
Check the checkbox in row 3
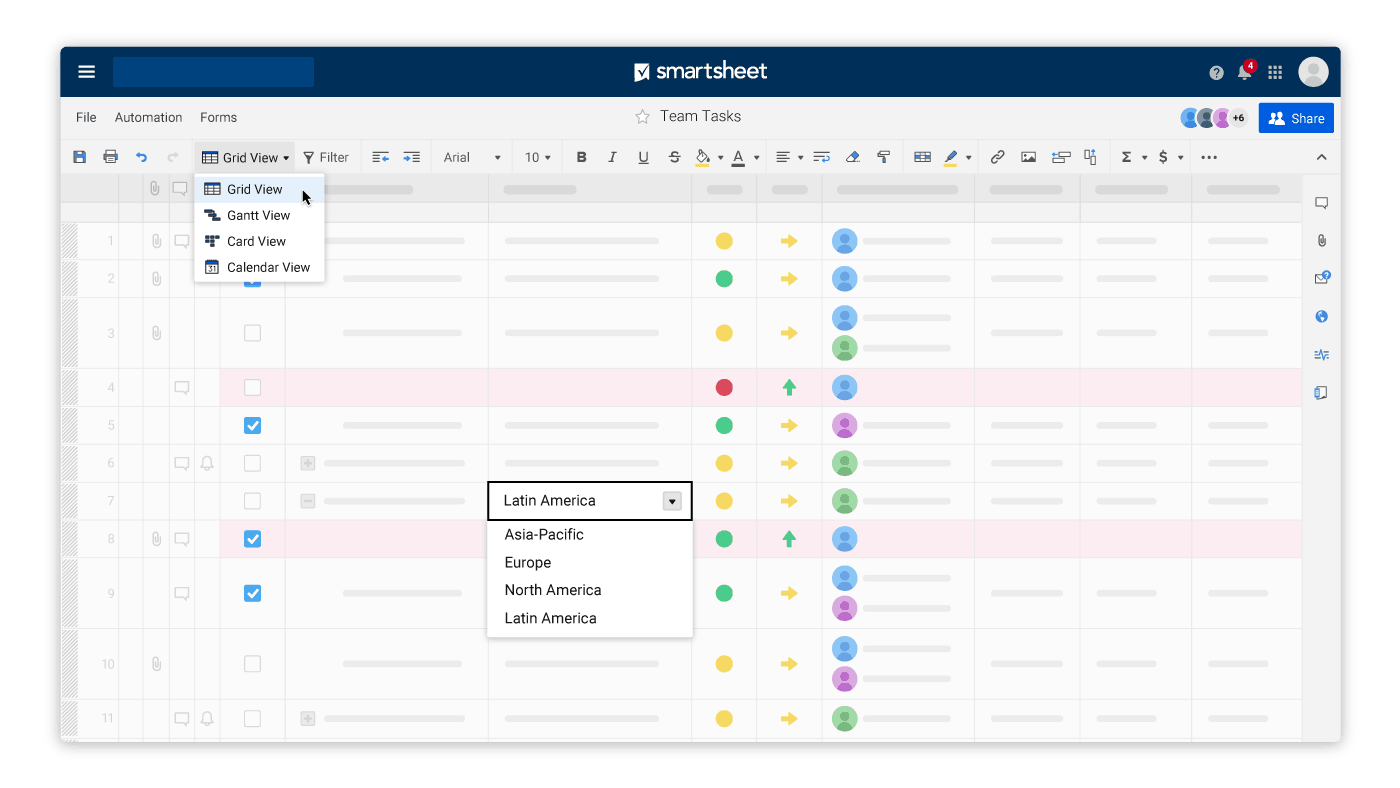coord(253,333)
